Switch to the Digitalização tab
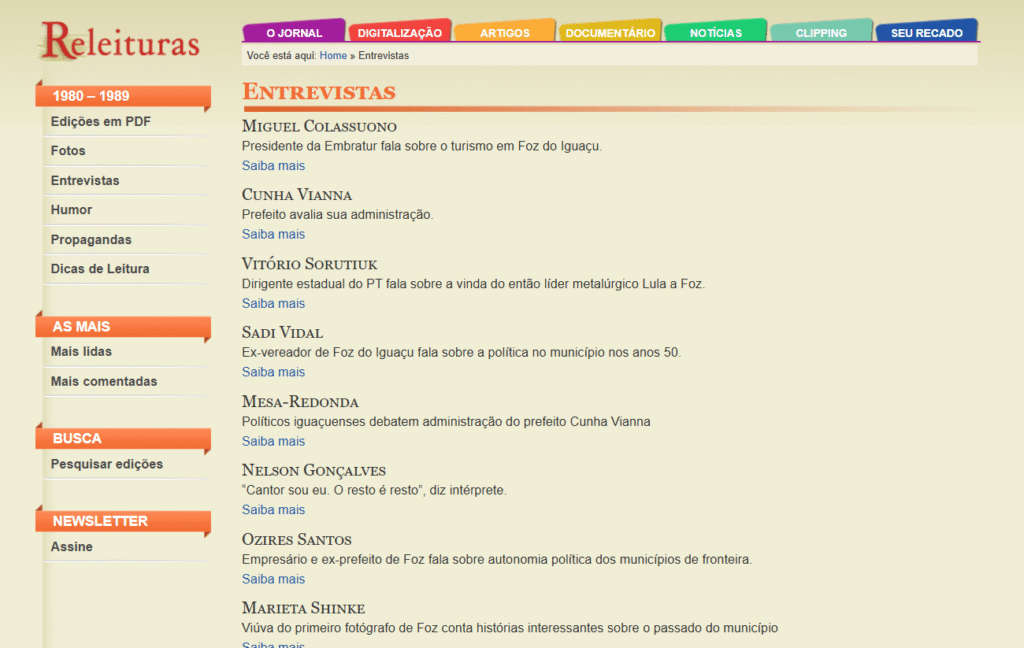Image resolution: width=1024 pixels, height=648 pixels. 399,33
